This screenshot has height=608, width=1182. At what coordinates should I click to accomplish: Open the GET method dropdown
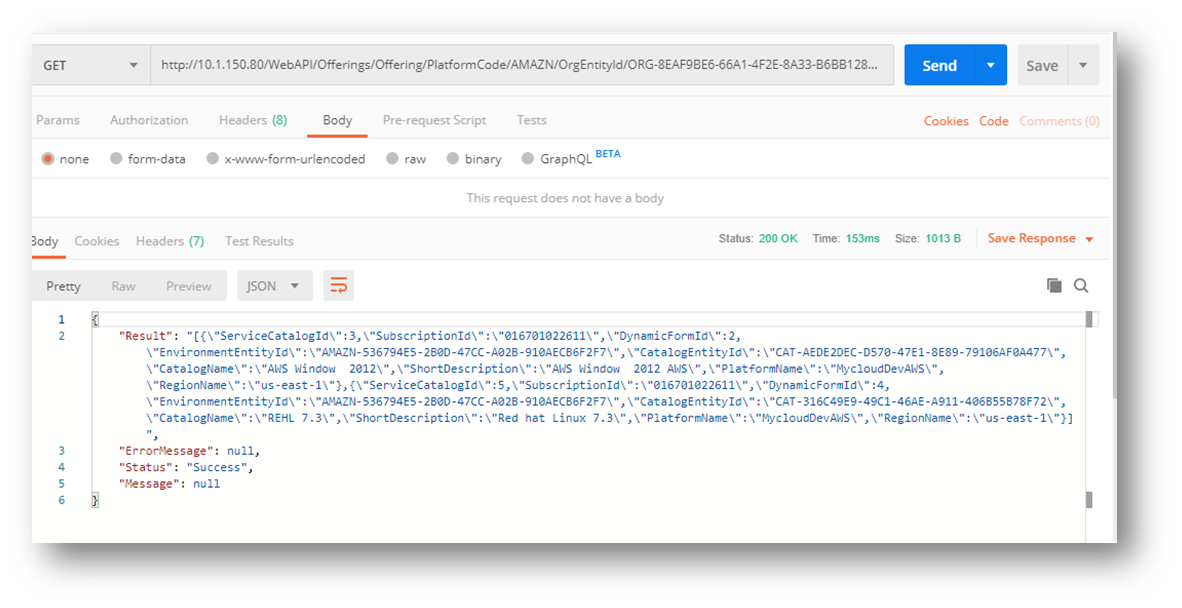coord(90,66)
